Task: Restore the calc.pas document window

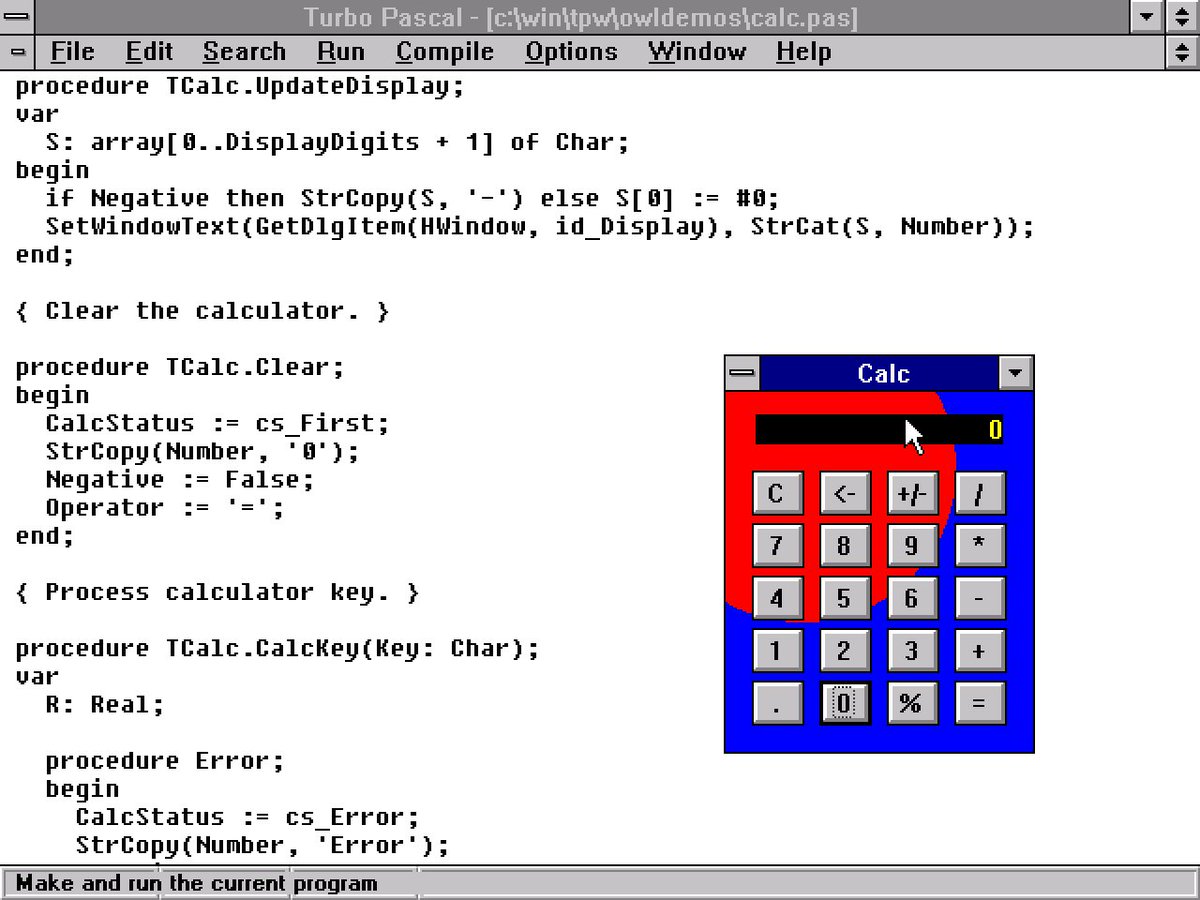Action: pos(1182,52)
